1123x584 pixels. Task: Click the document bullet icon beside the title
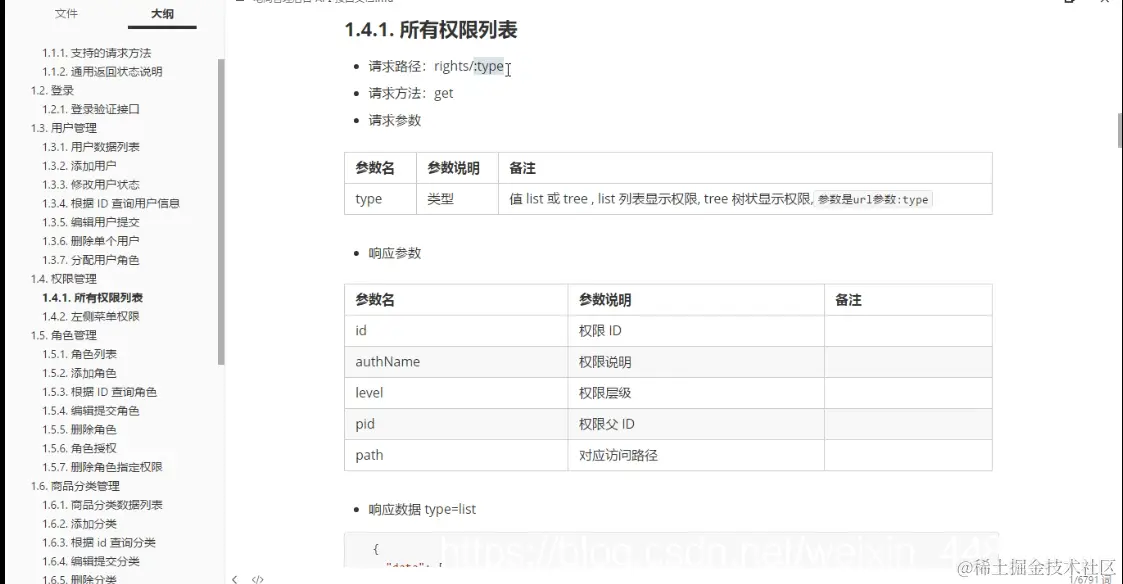240,2
